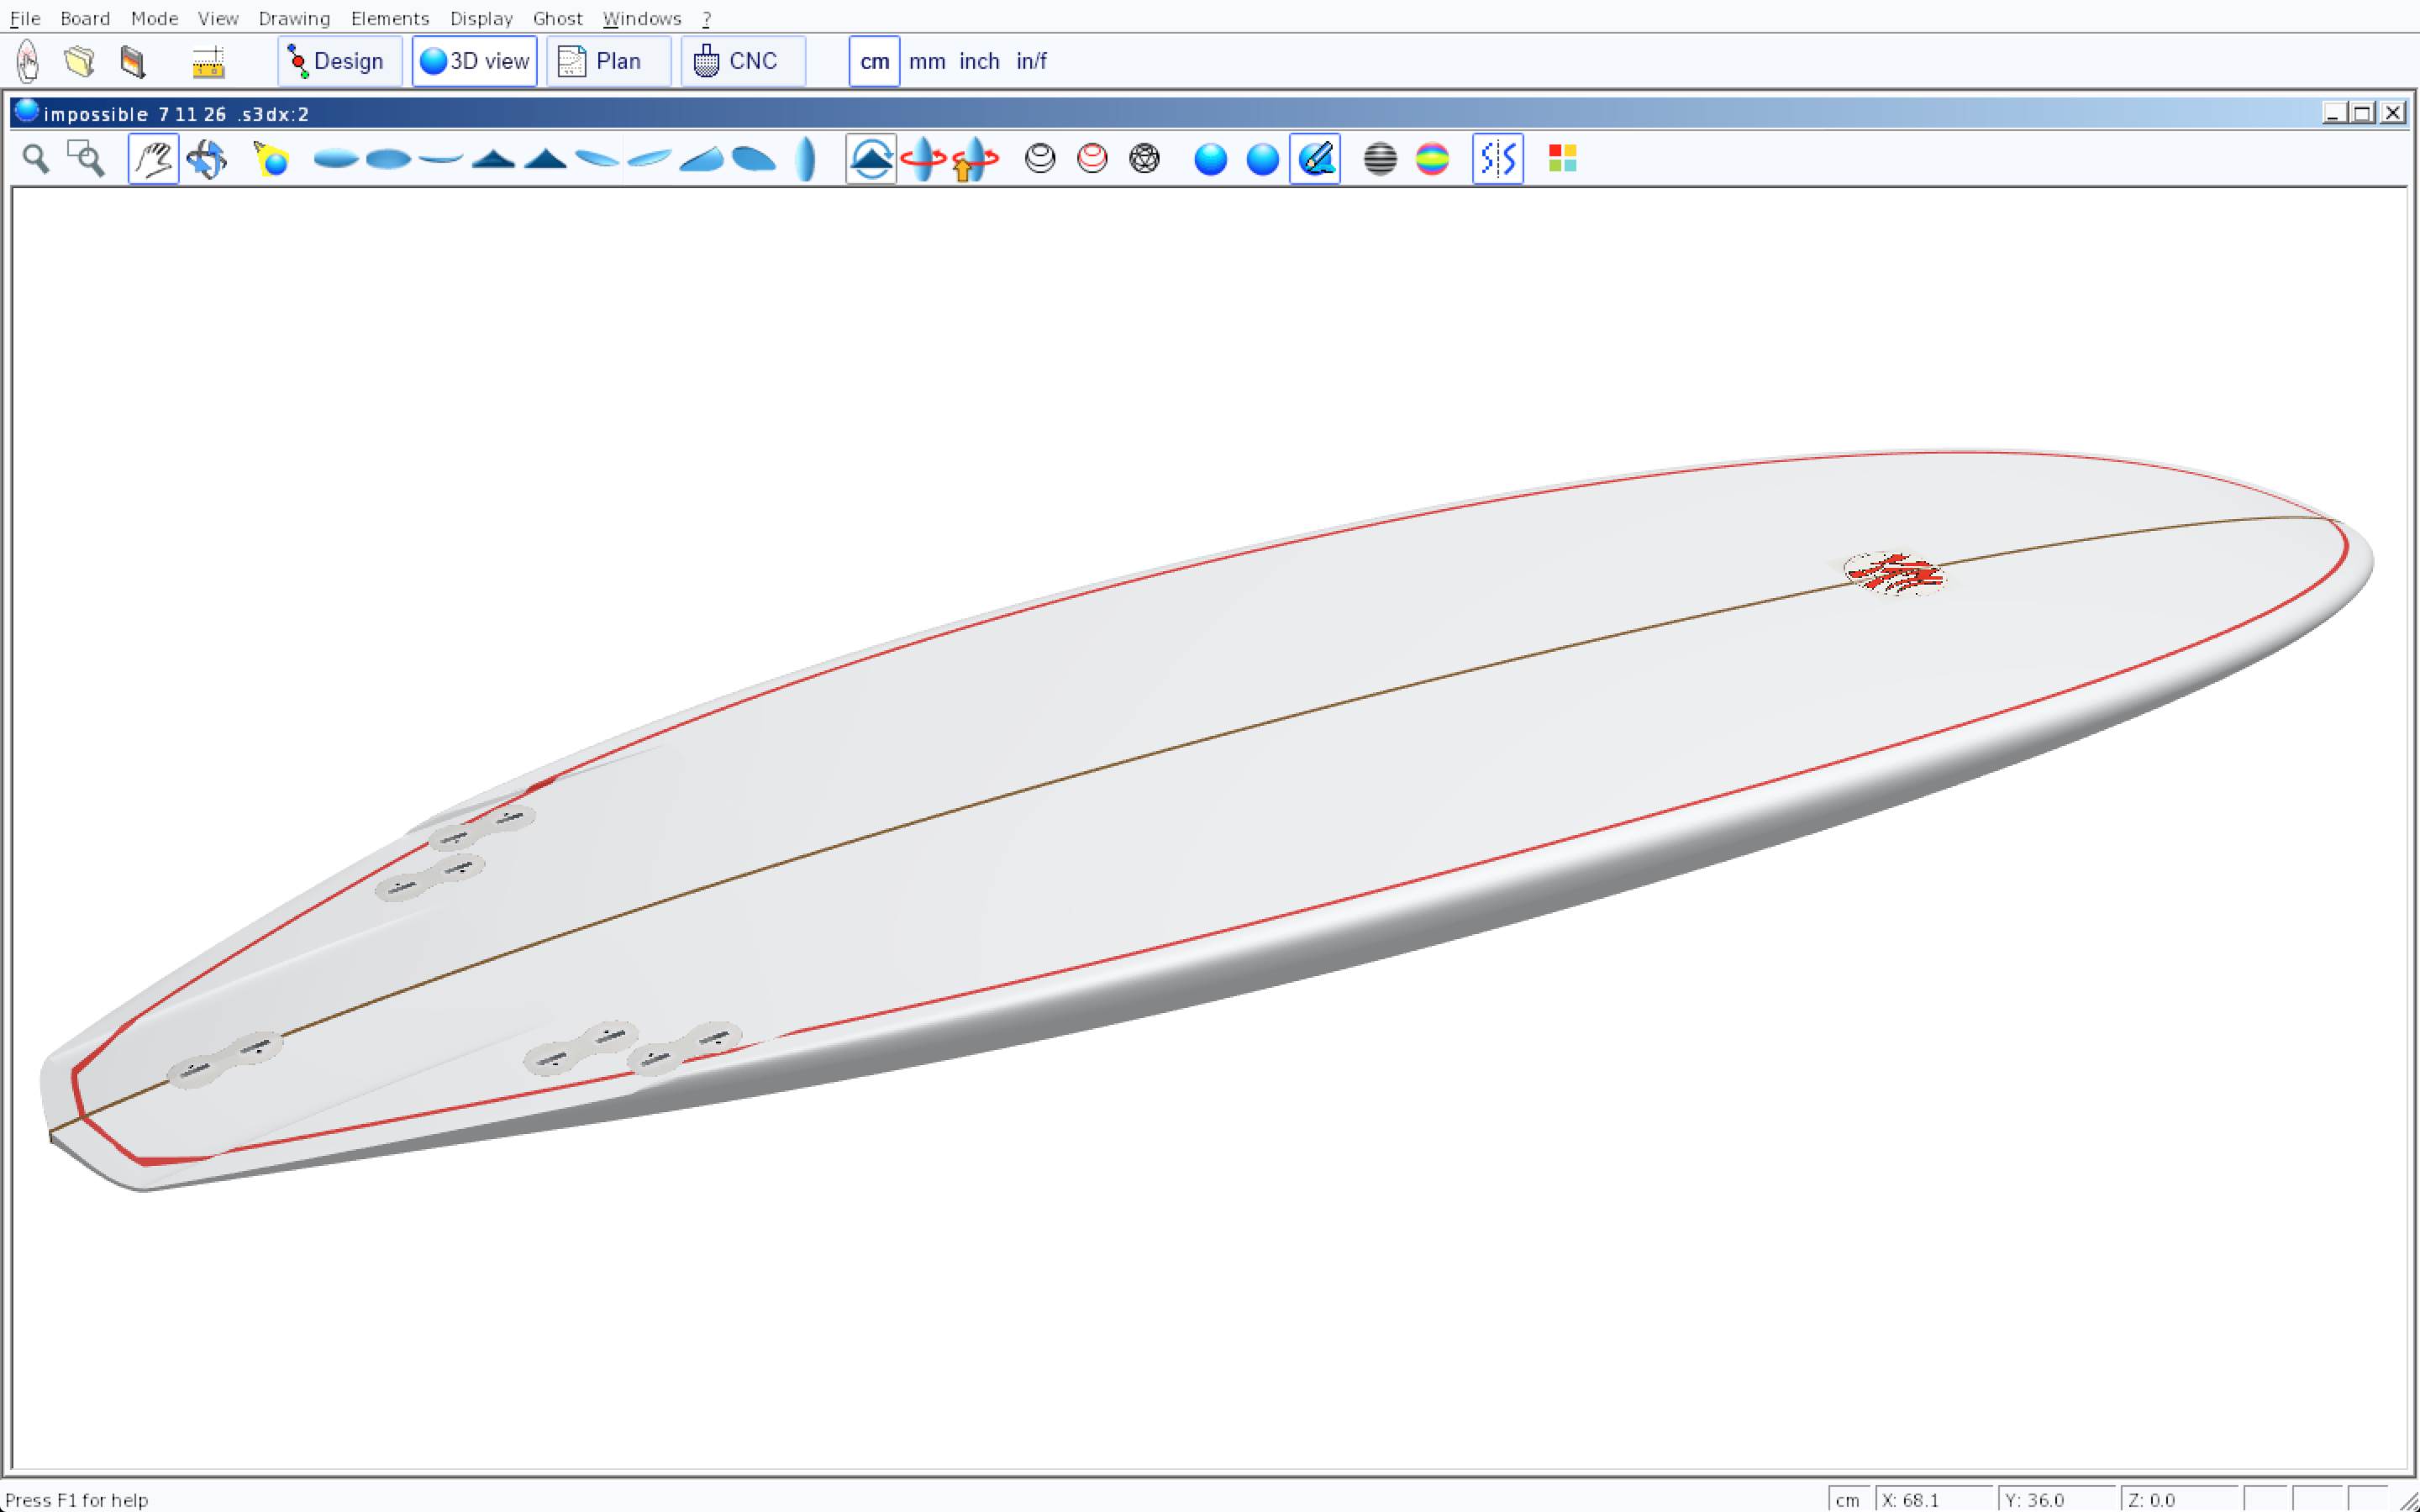Open the Ghost menu
The width and height of the screenshot is (2420, 1512).
pos(557,18)
